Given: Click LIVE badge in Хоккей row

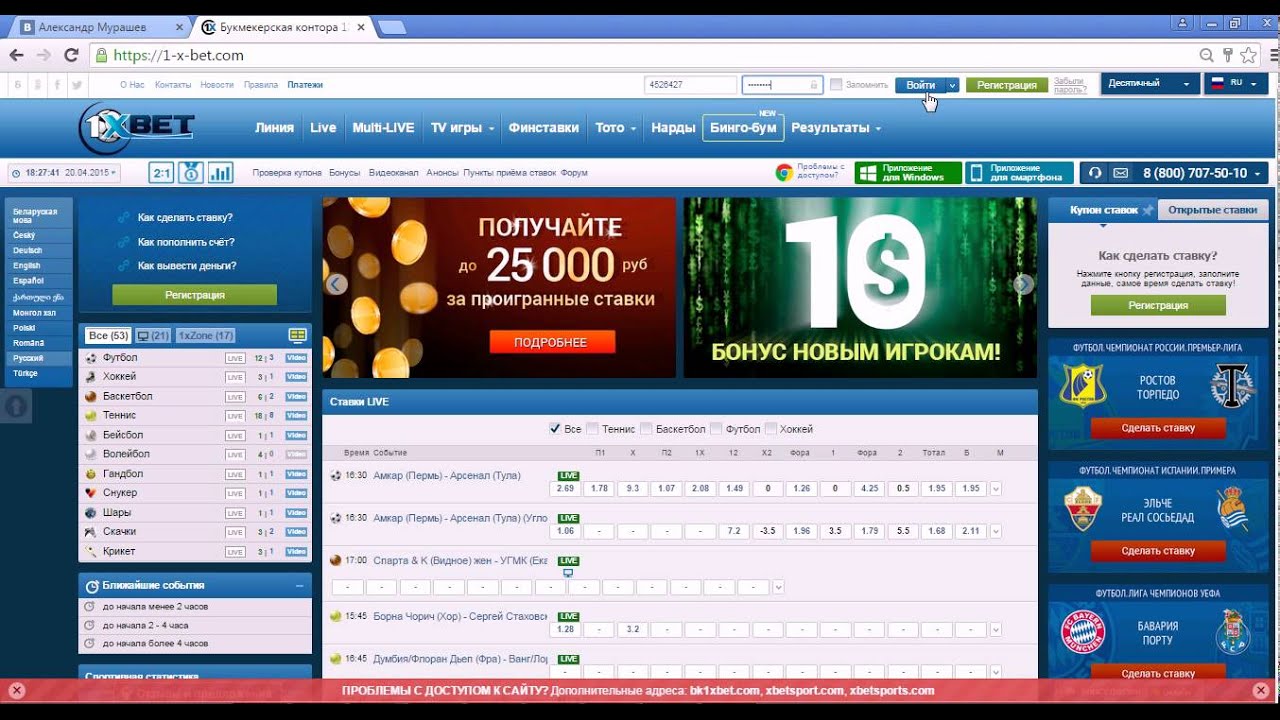Looking at the screenshot, I should click(x=235, y=377).
